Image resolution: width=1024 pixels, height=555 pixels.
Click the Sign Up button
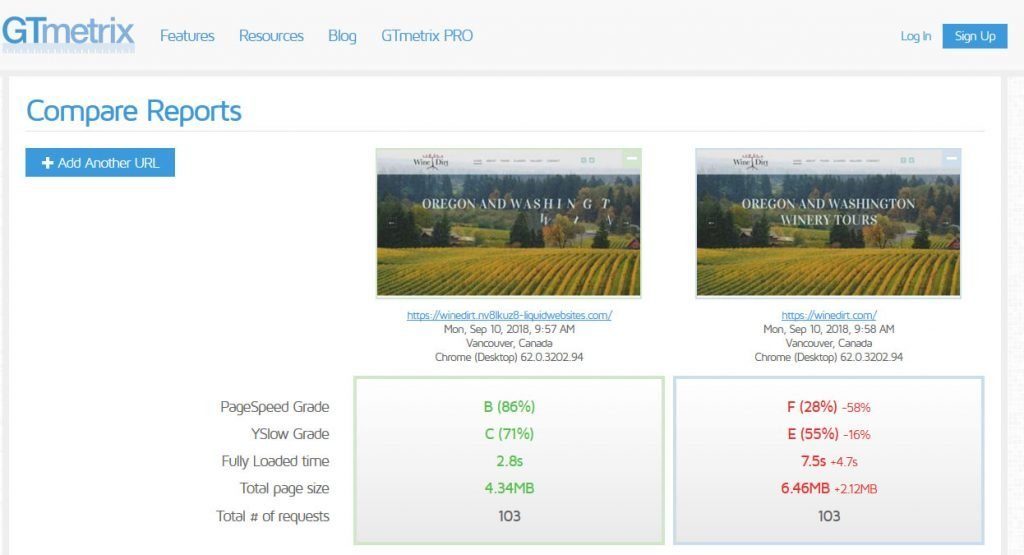coord(974,36)
